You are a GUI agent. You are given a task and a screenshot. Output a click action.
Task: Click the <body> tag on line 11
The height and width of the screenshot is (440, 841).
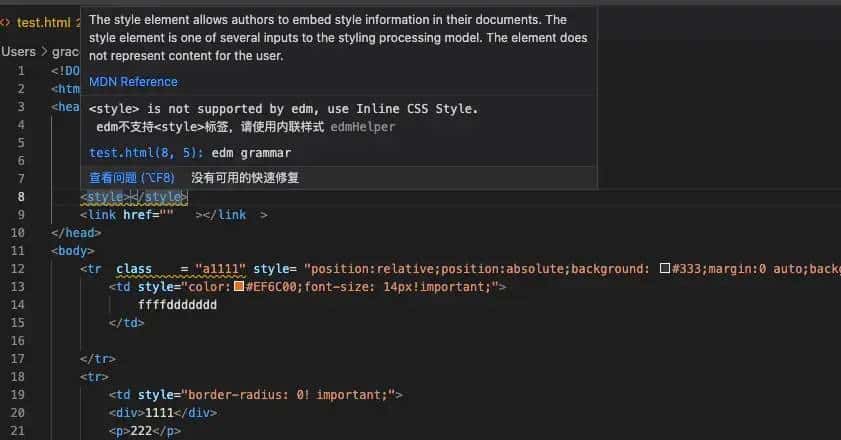[73, 251]
